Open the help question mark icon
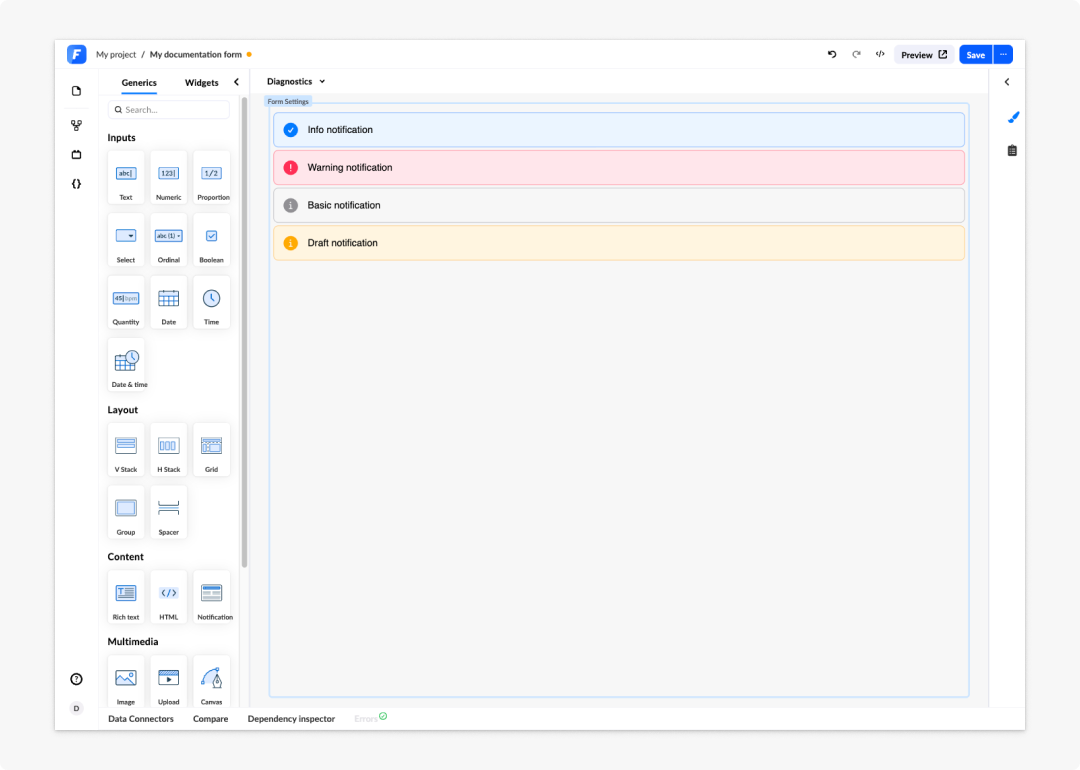Screen dimensions: 1080x770 76,679
